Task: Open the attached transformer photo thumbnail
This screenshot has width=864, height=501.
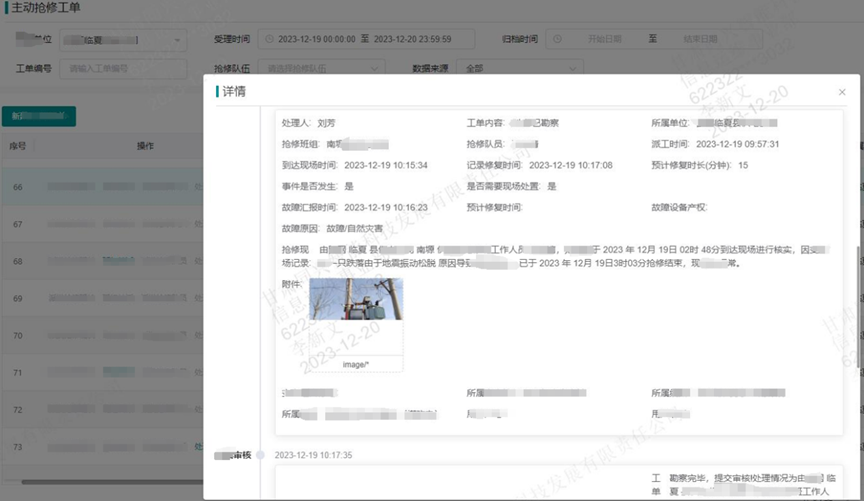Action: (356, 299)
